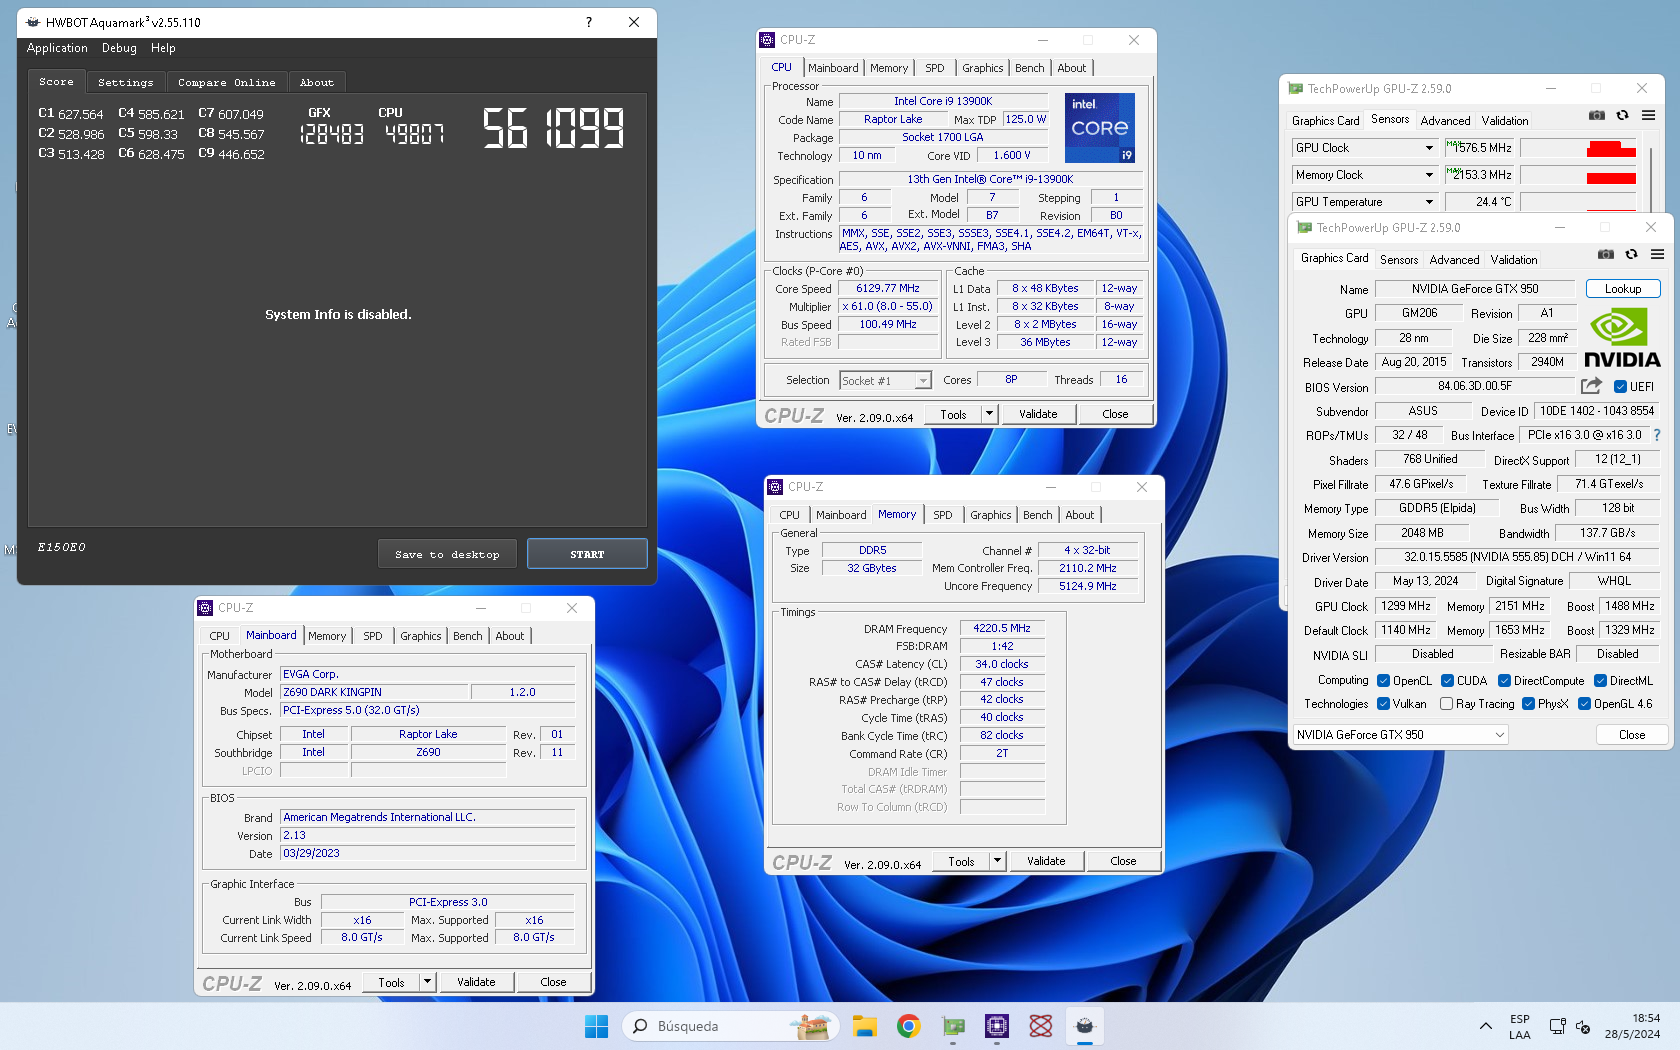Viewport: 1680px width, 1050px height.
Task: Click the Intel Core i9 logo in CPU-Z
Action: (1099, 128)
